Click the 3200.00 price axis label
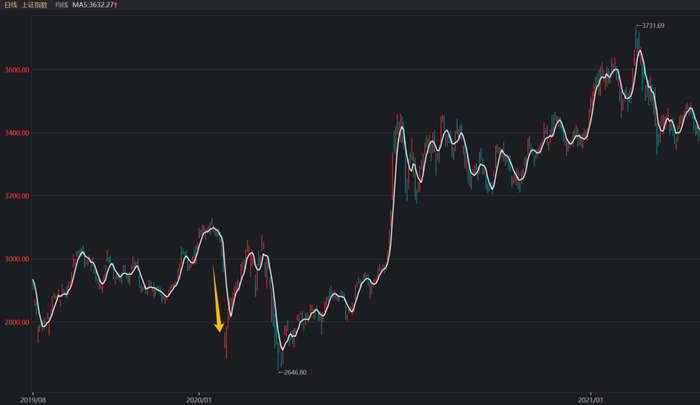 (x=18, y=196)
